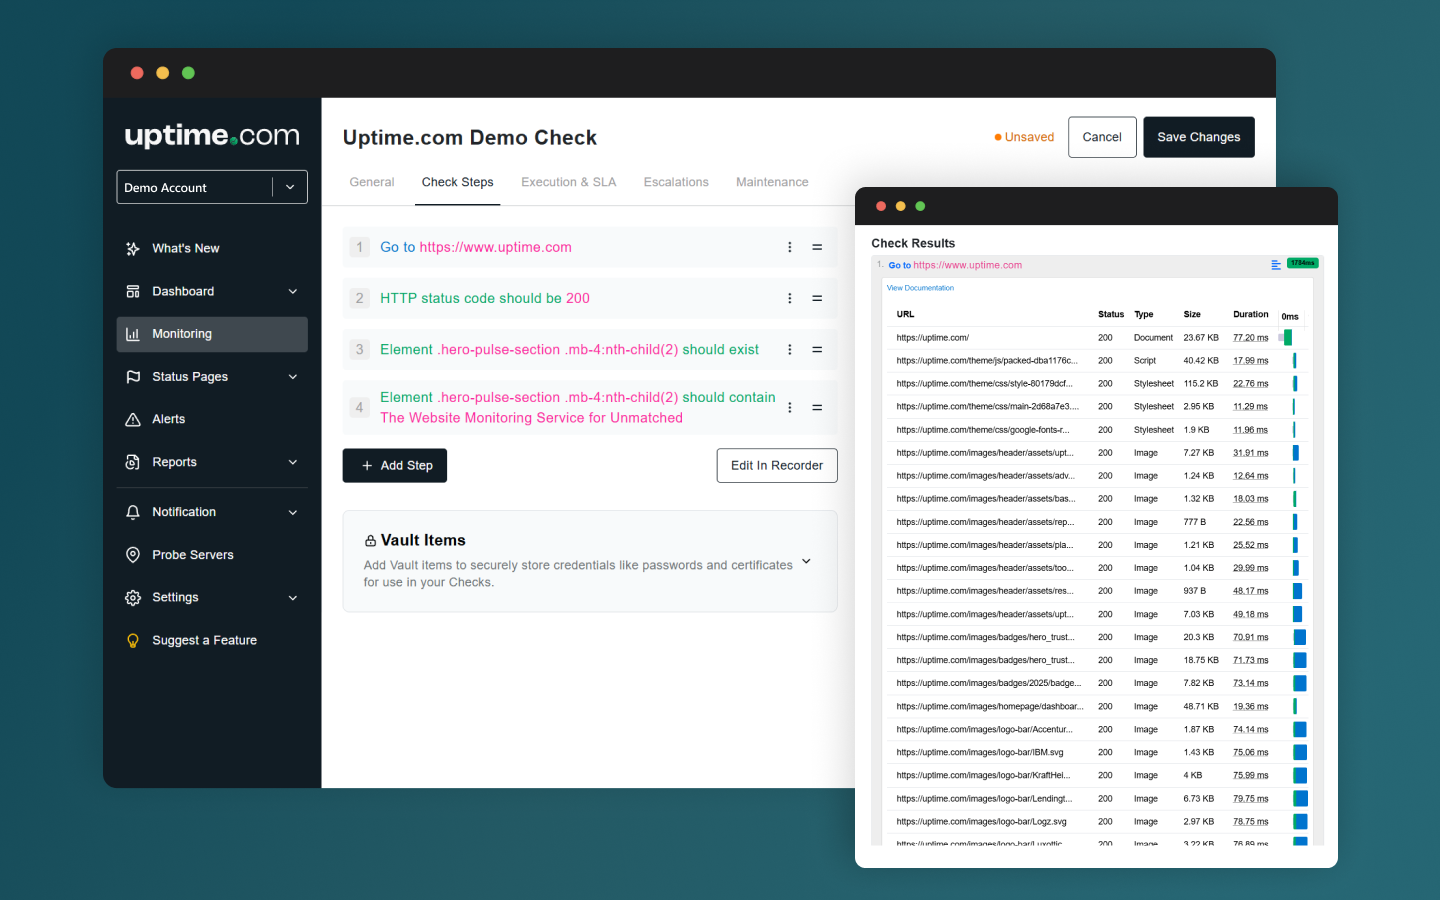Click the logo-bar/IBM.svg URL row
The width and height of the screenshot is (1440, 900).
[1098, 753]
